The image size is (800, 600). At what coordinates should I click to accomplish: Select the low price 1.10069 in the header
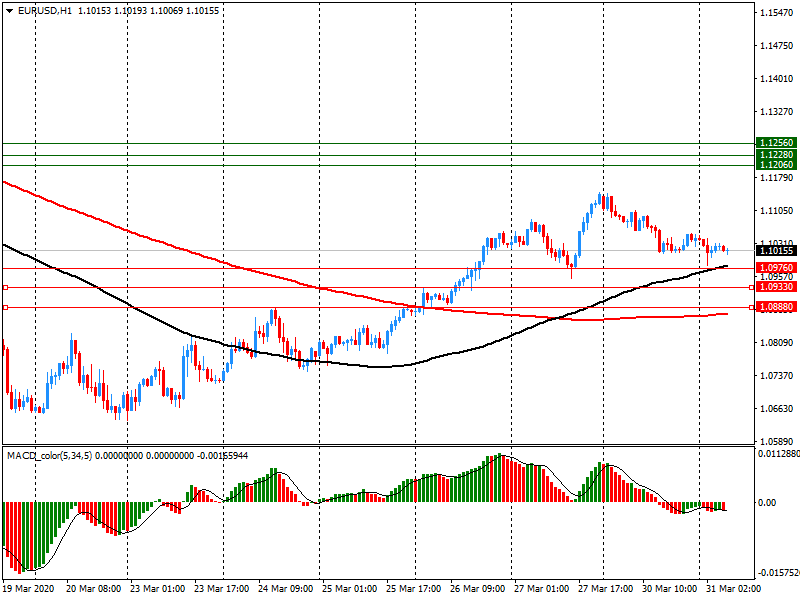[166, 11]
